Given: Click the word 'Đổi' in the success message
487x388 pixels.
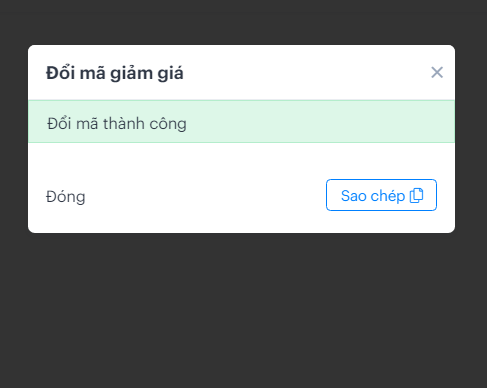Looking at the screenshot, I should (59, 123).
